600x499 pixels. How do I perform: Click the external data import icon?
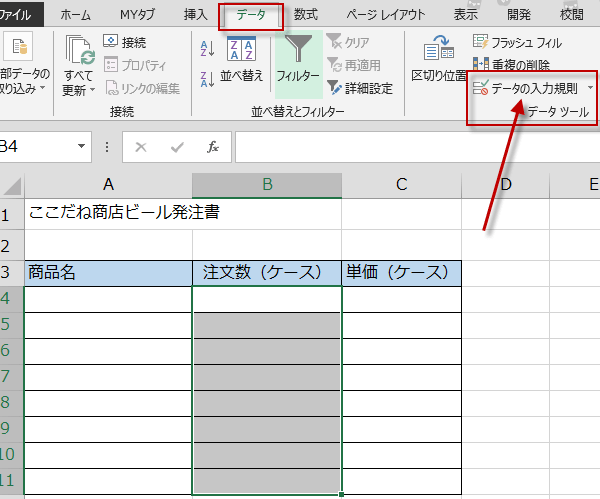[18, 47]
